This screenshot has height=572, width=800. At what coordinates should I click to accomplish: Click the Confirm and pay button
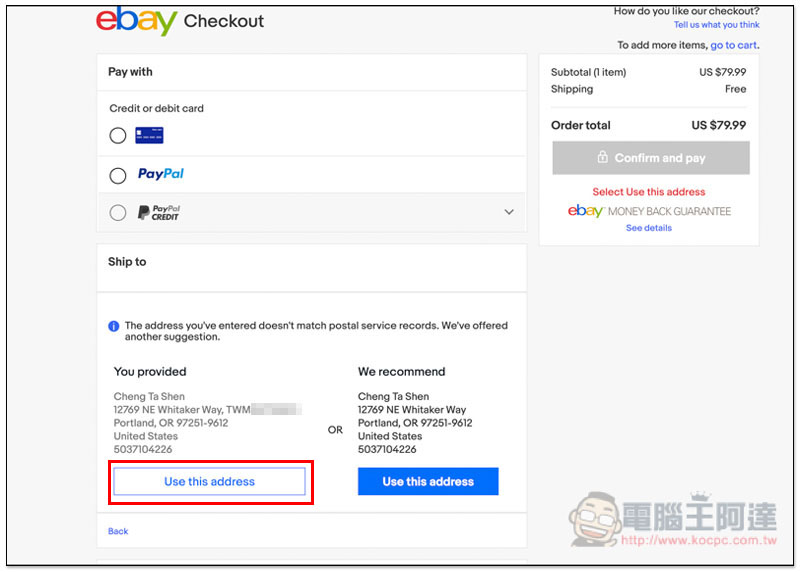[x=651, y=158]
